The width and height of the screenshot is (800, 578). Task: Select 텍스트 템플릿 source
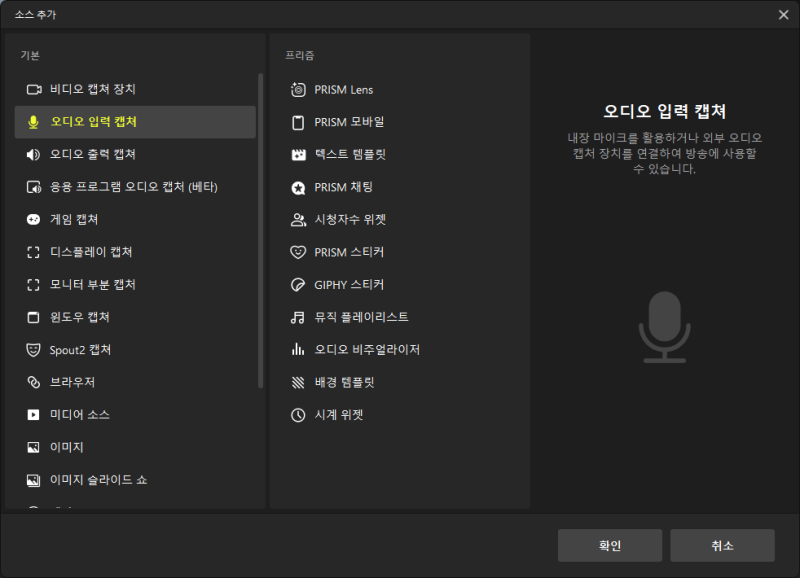coord(351,155)
